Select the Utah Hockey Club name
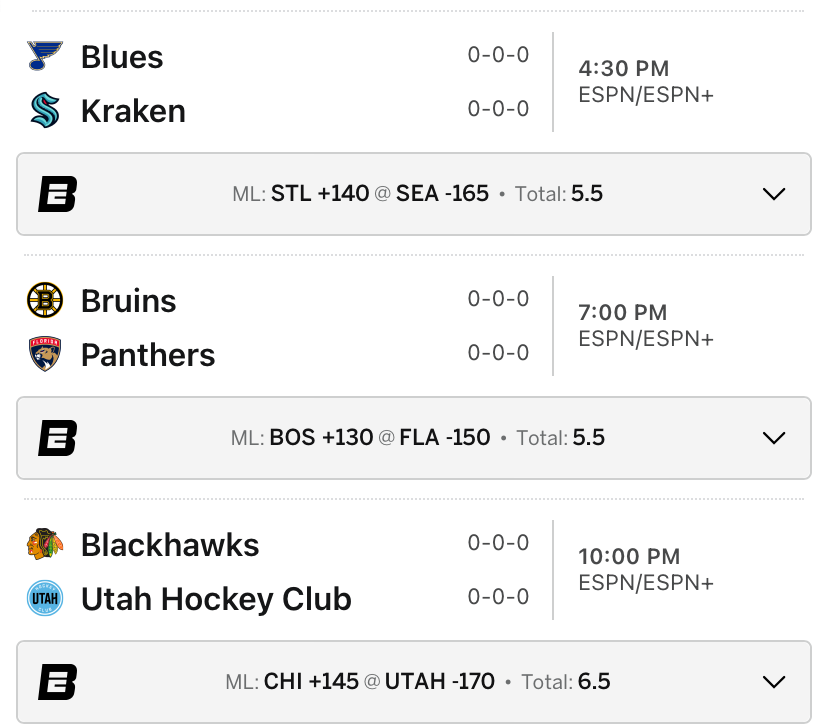Screen dimensions: 828x725 pos(216,599)
